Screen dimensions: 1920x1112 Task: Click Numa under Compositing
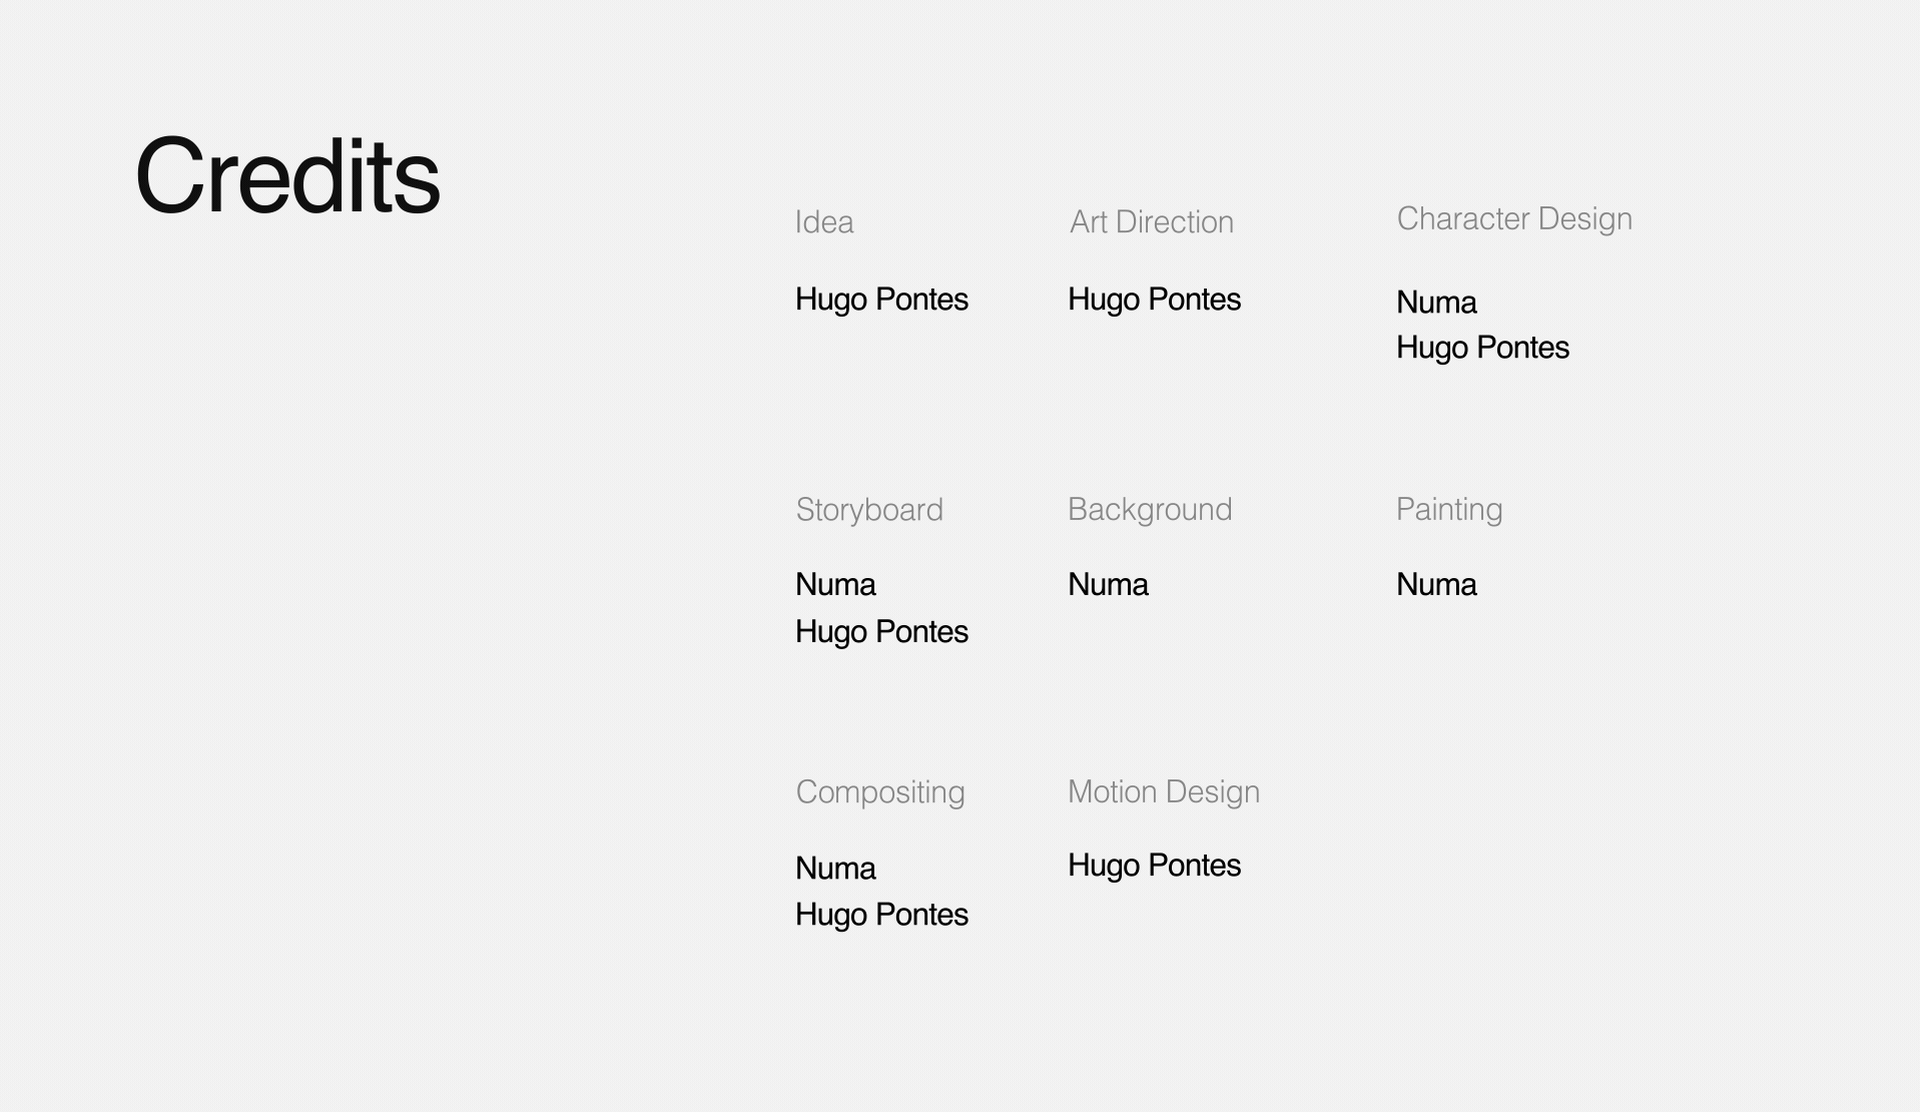point(835,868)
